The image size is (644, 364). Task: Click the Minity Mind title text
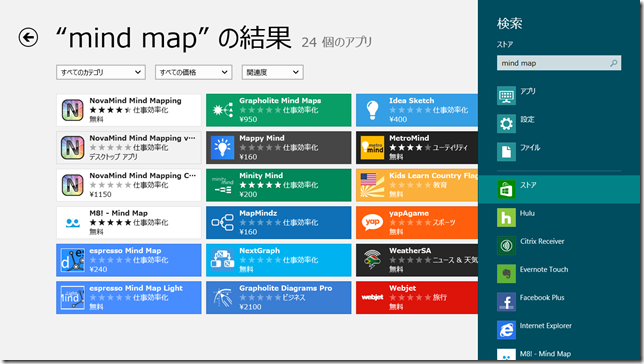click(x=261, y=176)
